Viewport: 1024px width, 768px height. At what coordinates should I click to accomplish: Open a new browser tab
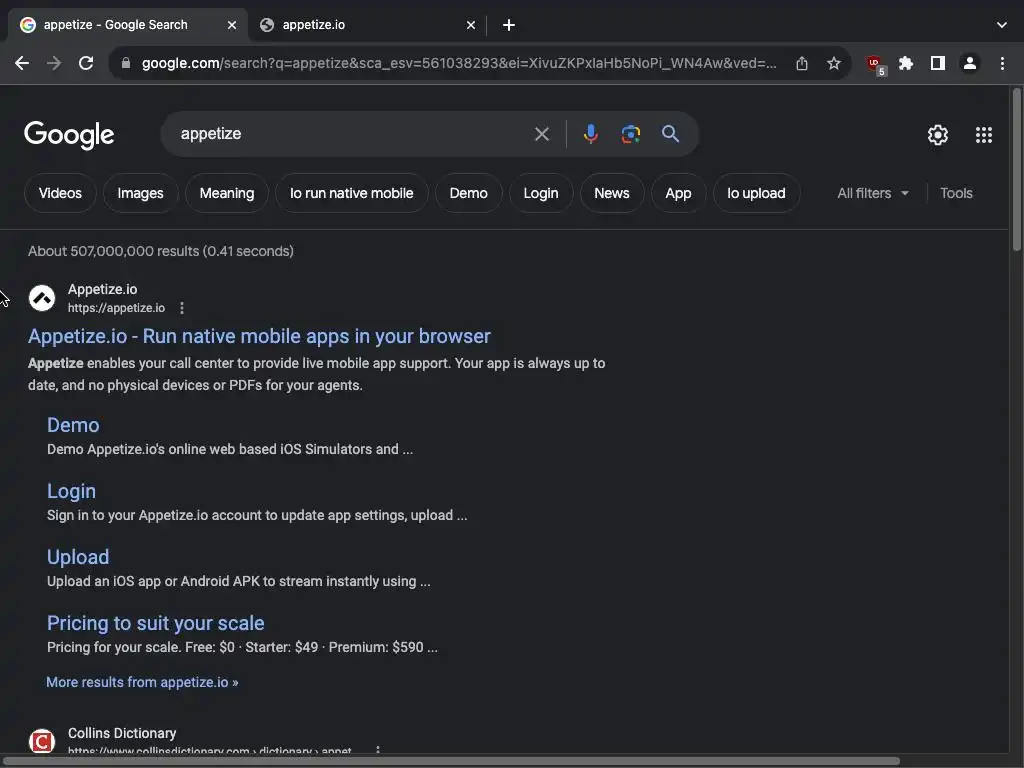click(x=509, y=25)
